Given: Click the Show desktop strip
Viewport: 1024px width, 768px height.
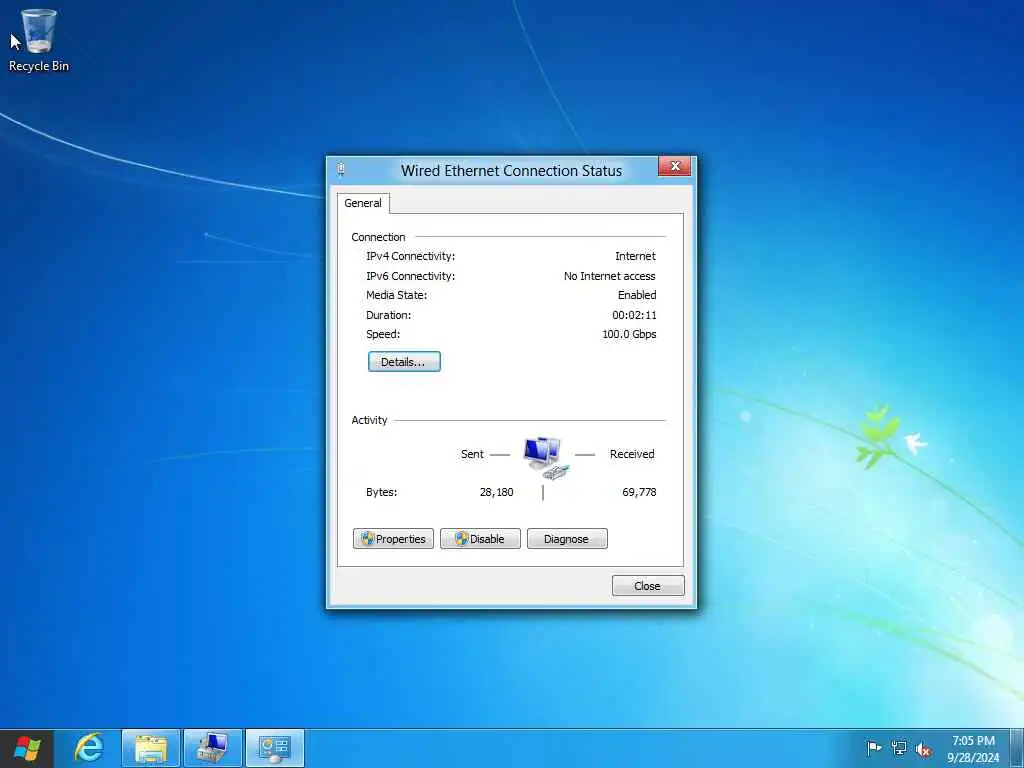Looking at the screenshot, I should 1017,749.
